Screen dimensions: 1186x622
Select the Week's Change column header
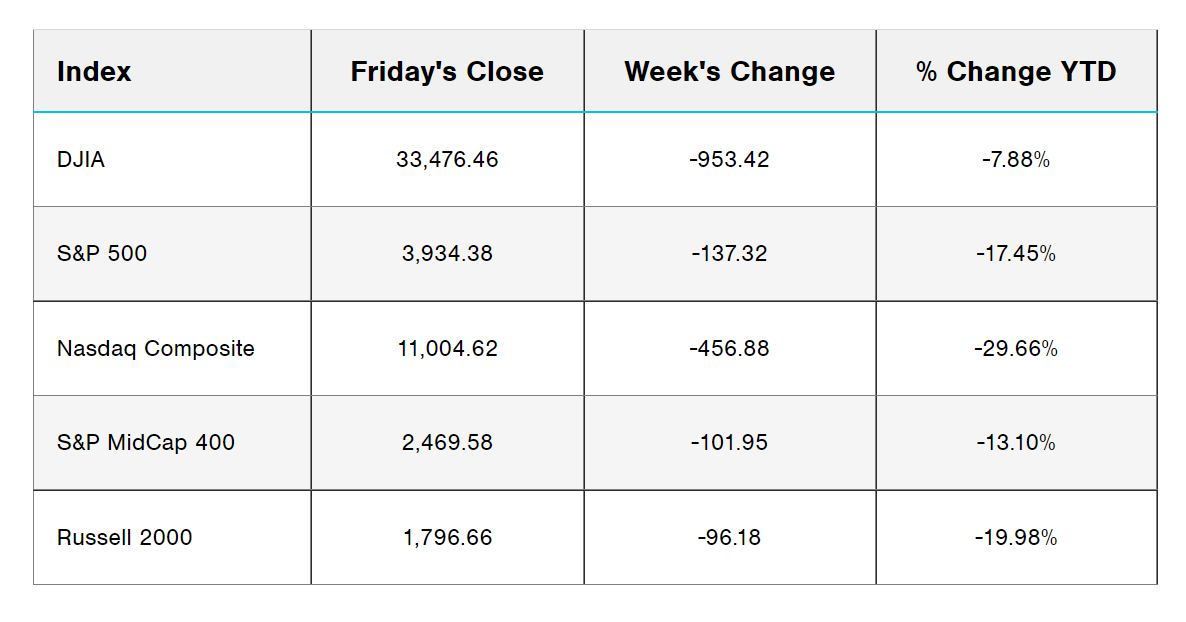coord(729,72)
